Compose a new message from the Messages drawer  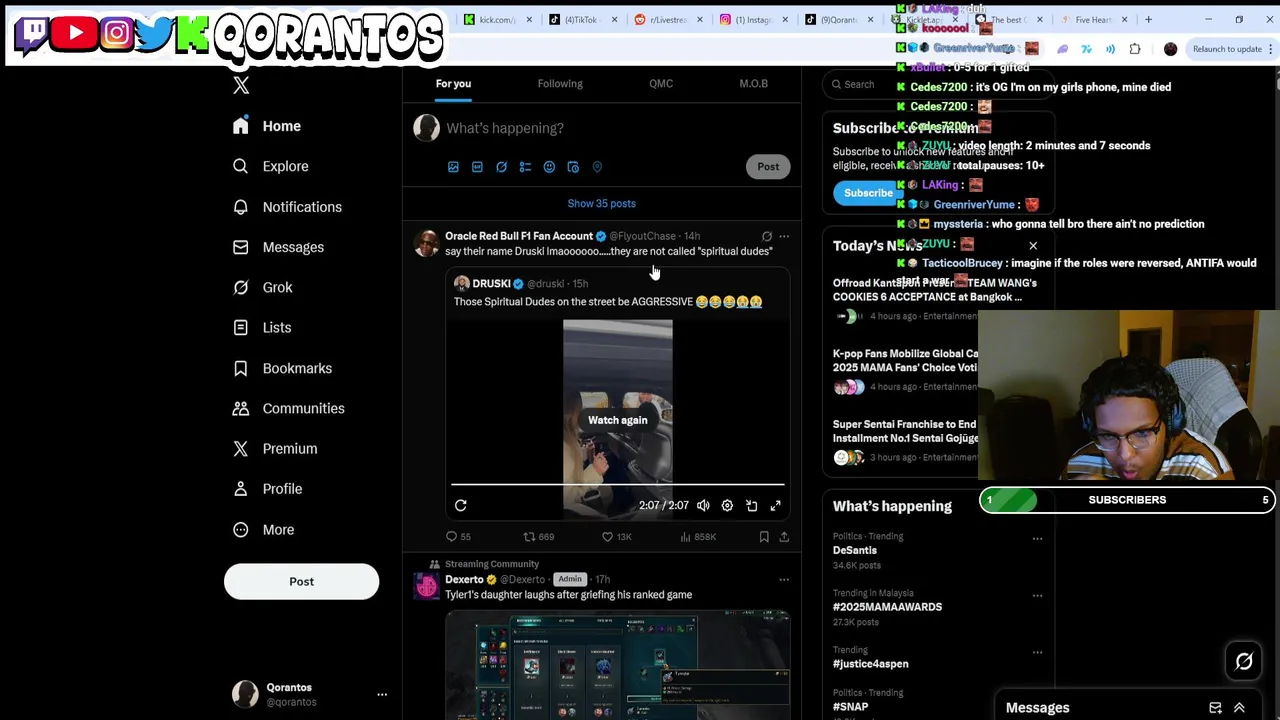click(1215, 708)
